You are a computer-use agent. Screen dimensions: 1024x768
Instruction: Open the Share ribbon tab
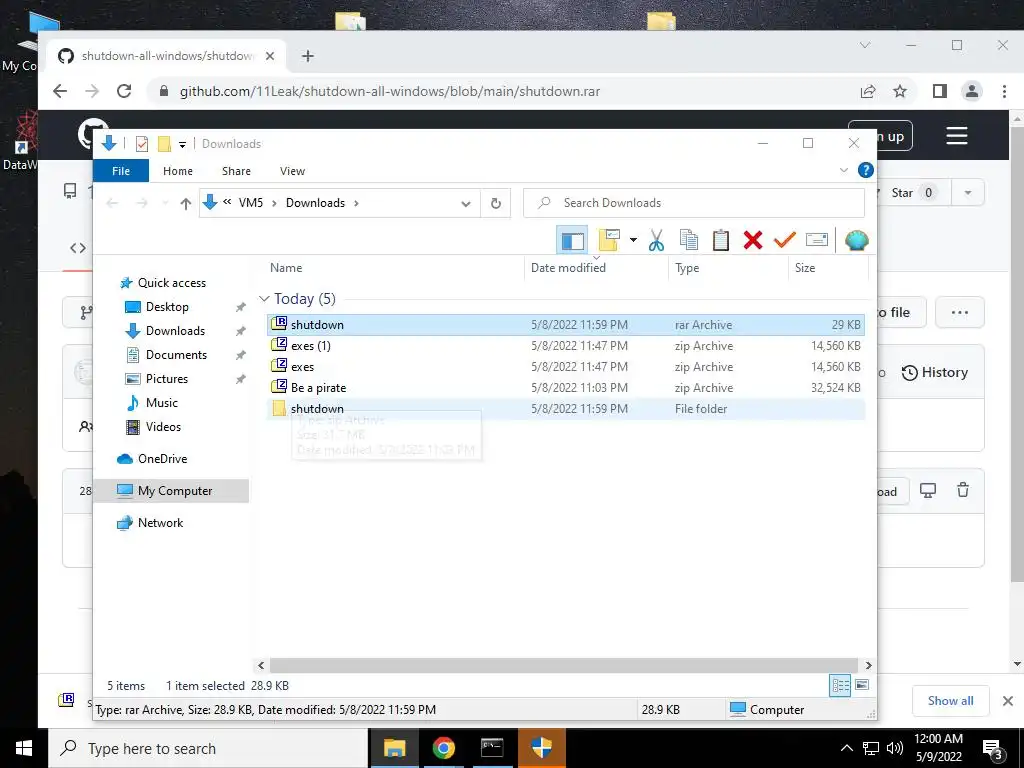click(x=236, y=171)
